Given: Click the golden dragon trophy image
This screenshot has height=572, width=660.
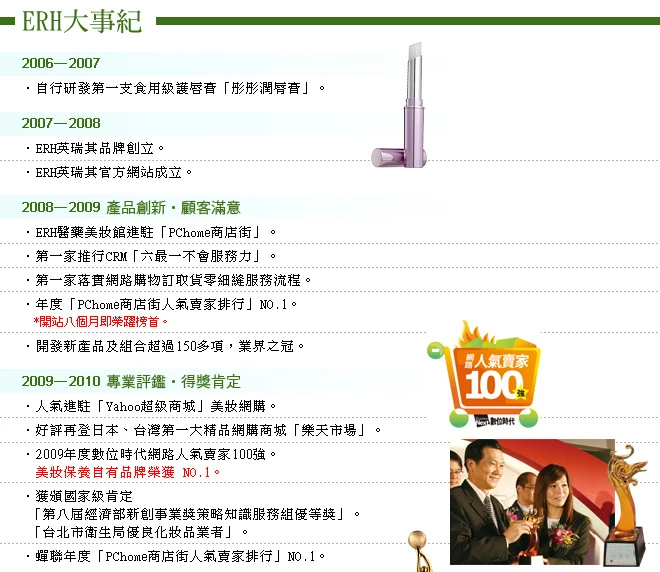Looking at the screenshot, I should (626, 505).
